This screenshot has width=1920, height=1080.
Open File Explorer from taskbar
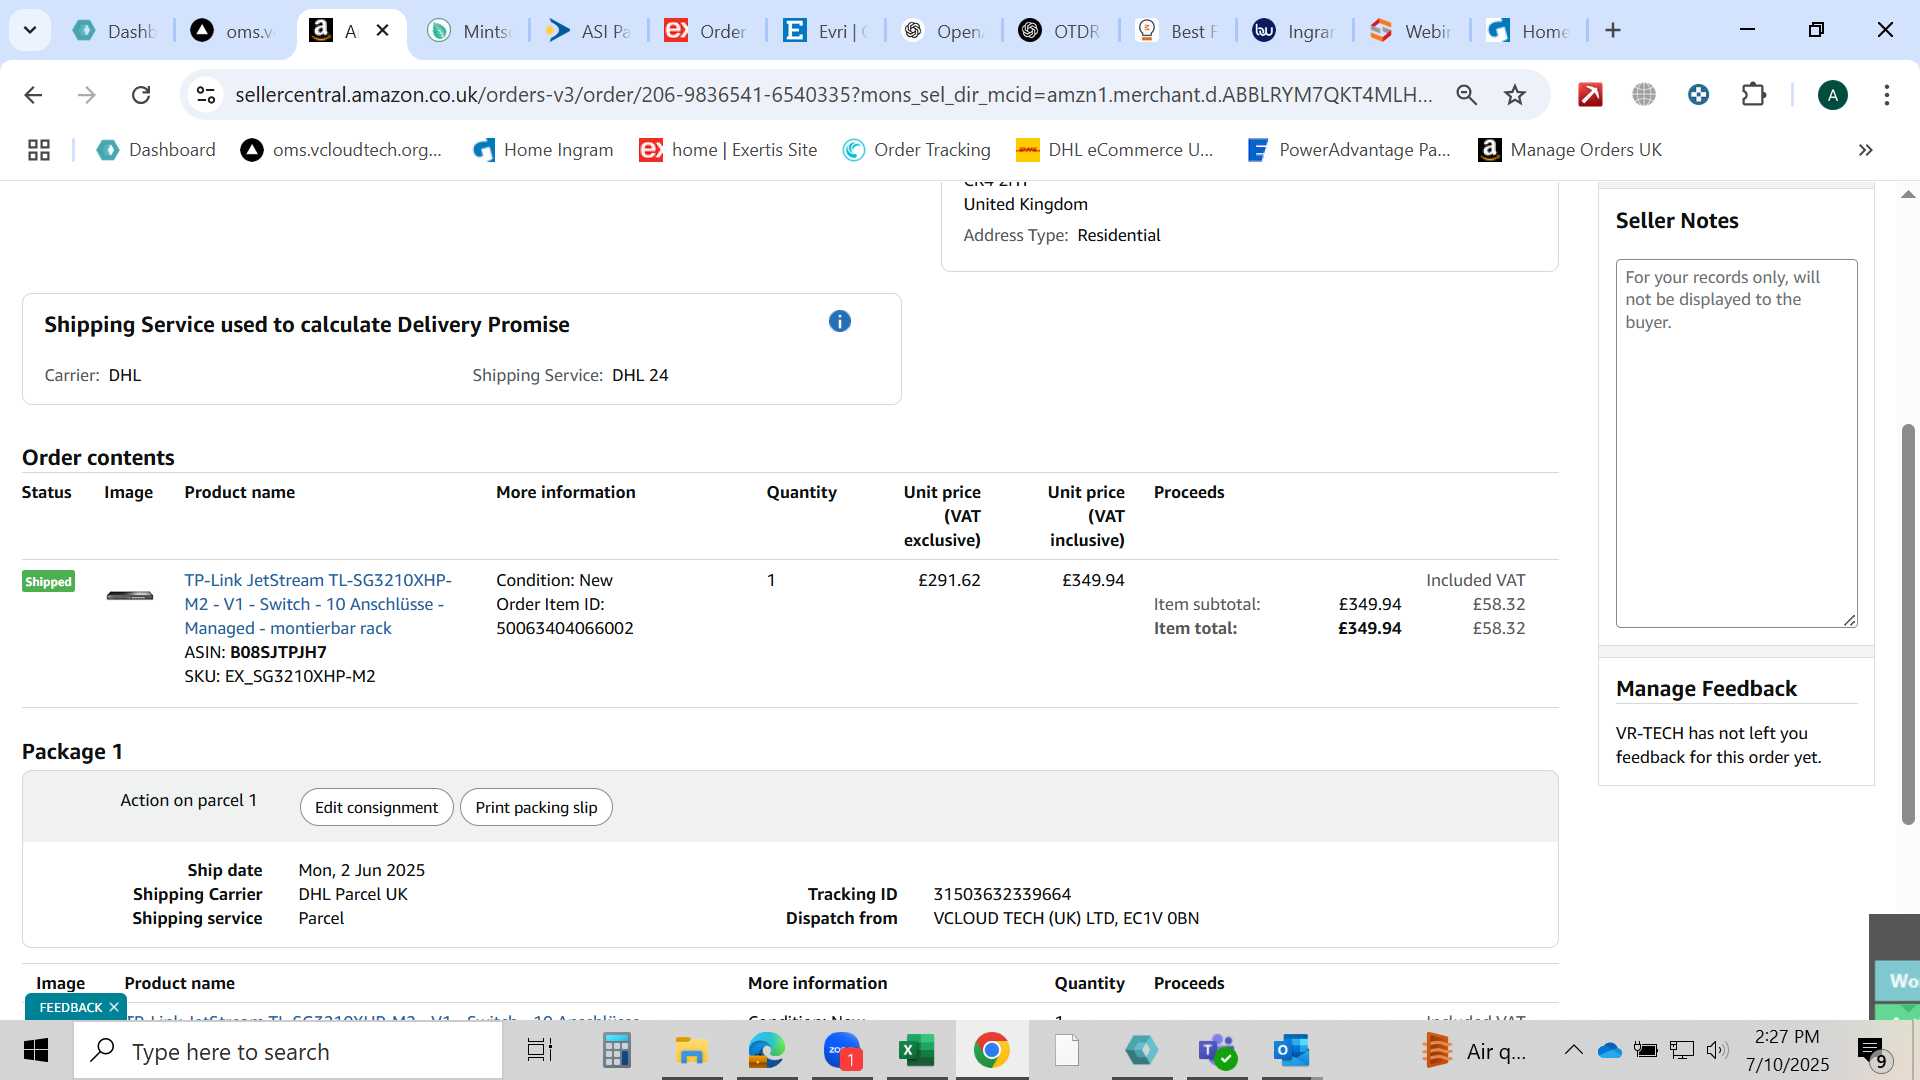pyautogui.click(x=691, y=1051)
